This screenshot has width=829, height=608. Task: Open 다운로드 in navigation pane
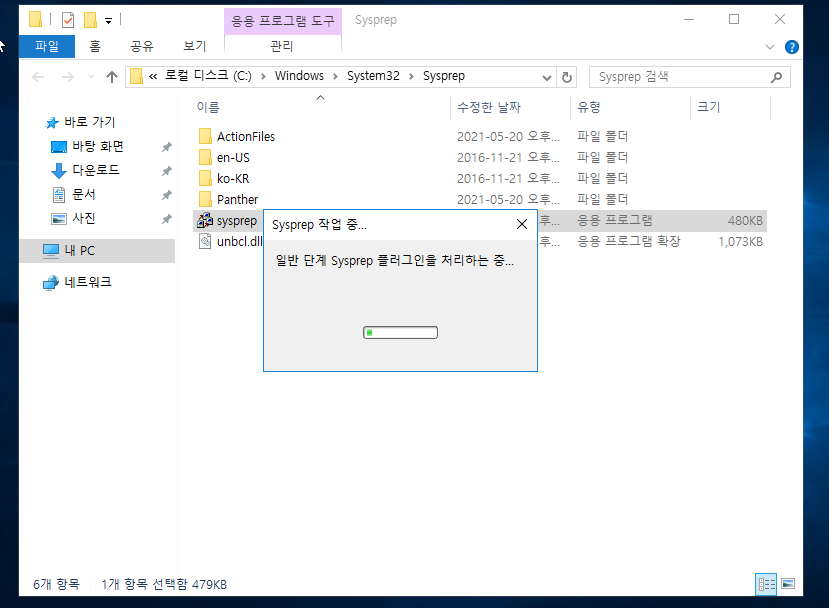96,170
